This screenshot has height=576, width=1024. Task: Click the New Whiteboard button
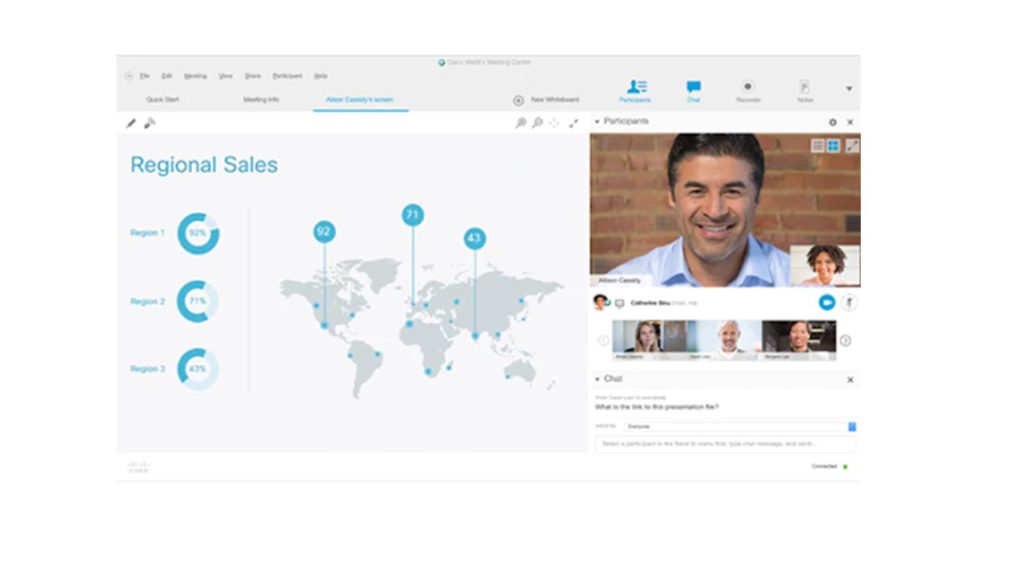(x=546, y=100)
